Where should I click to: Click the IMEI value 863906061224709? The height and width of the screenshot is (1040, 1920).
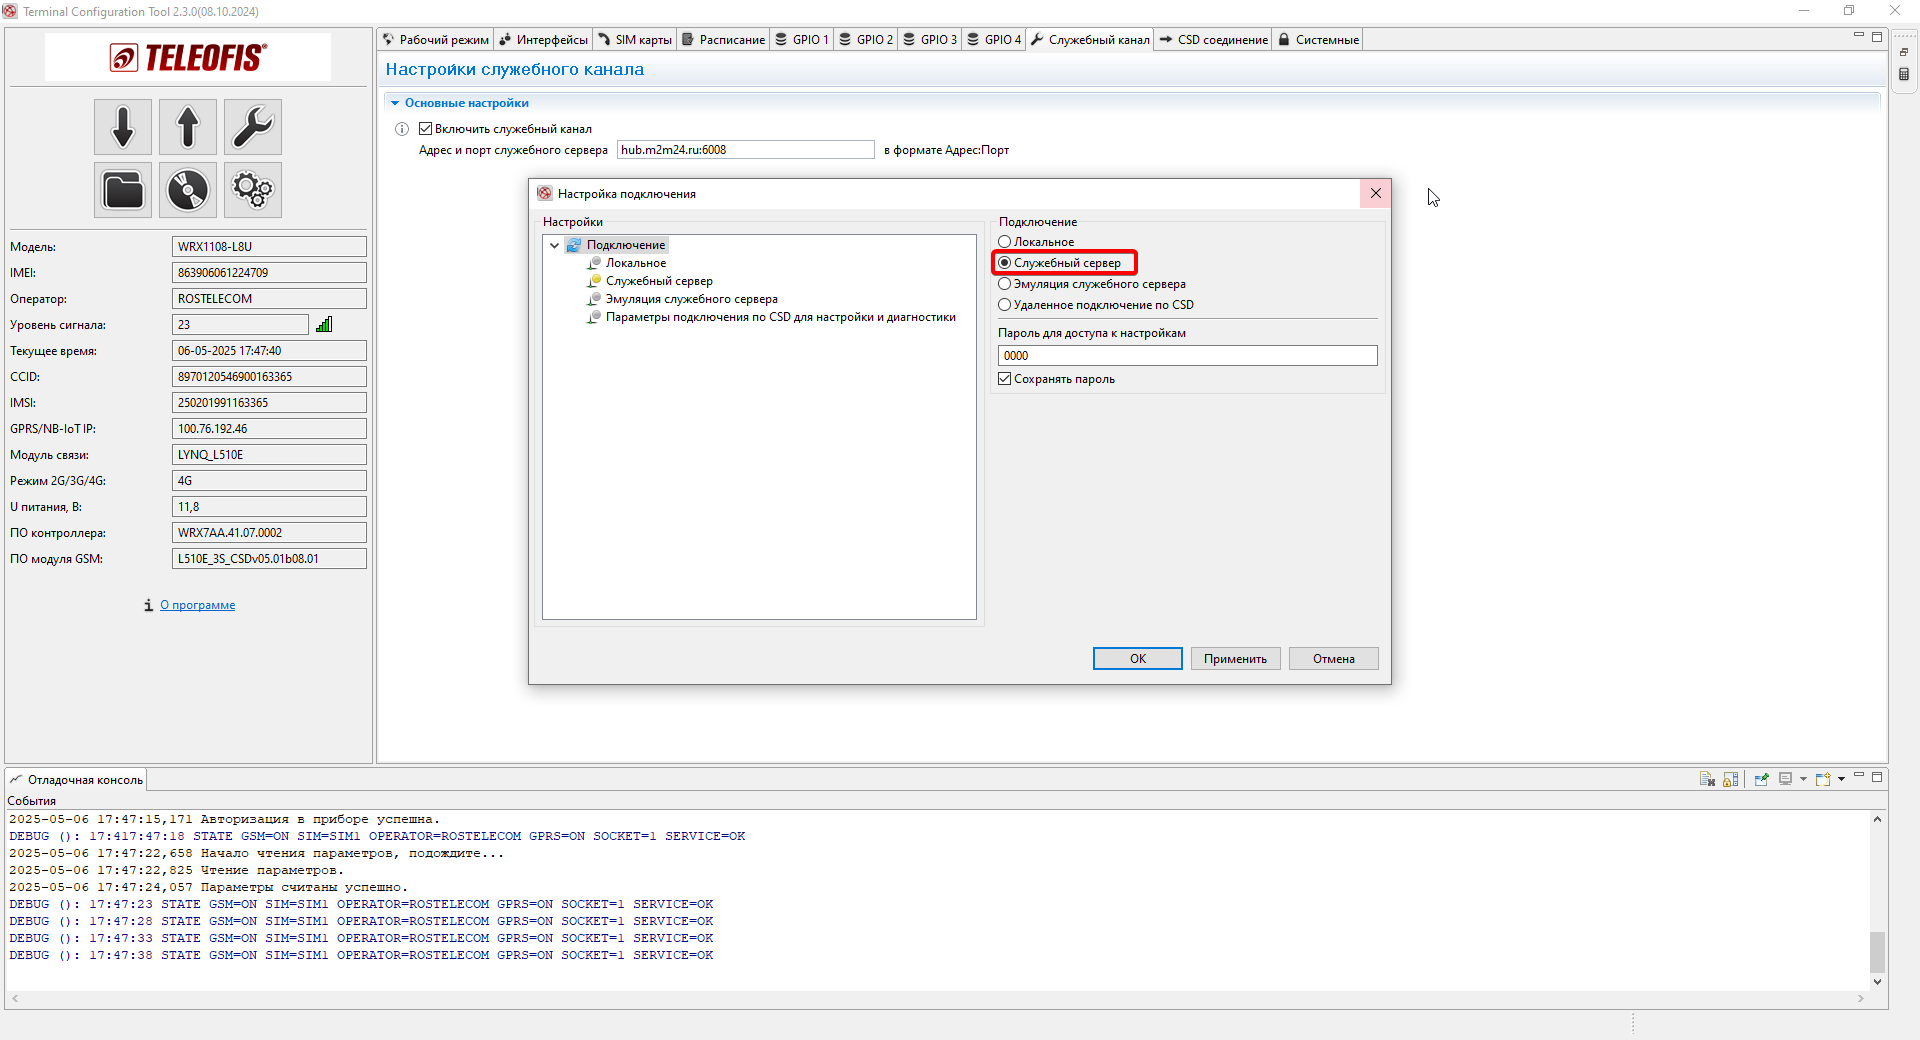click(x=269, y=273)
